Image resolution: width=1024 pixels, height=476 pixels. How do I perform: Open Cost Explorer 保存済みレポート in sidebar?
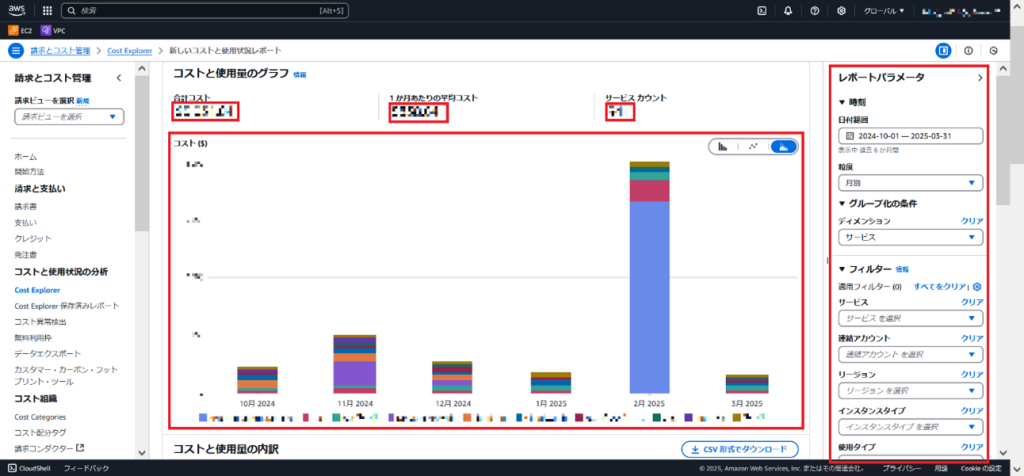[x=66, y=306]
